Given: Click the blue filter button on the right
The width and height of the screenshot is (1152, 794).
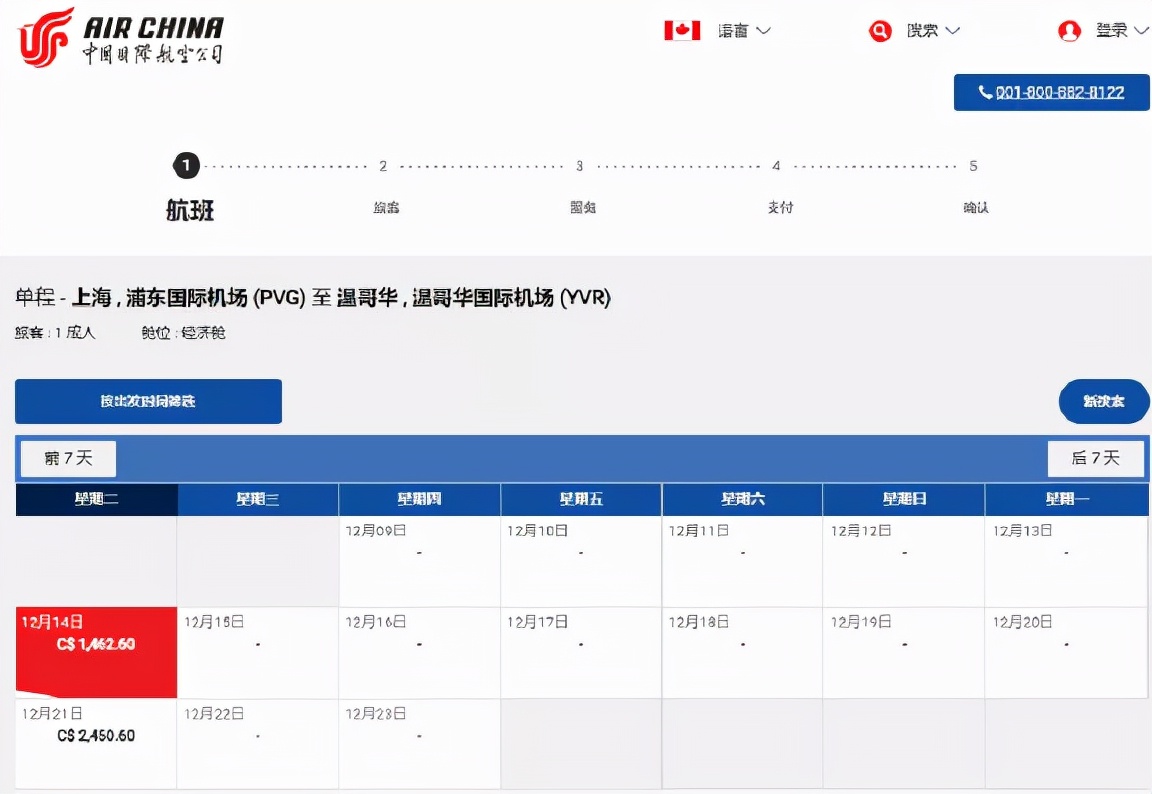Looking at the screenshot, I should (1104, 401).
